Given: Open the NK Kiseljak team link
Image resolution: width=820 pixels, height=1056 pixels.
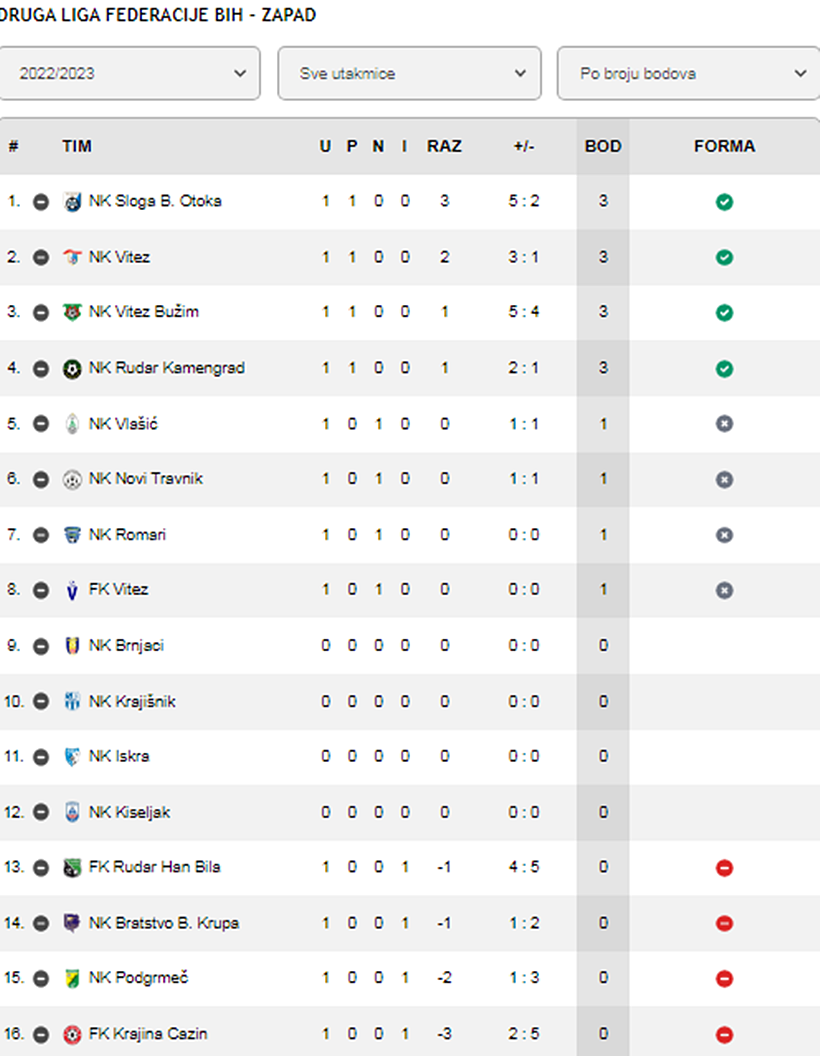Looking at the screenshot, I should pyautogui.click(x=129, y=812).
